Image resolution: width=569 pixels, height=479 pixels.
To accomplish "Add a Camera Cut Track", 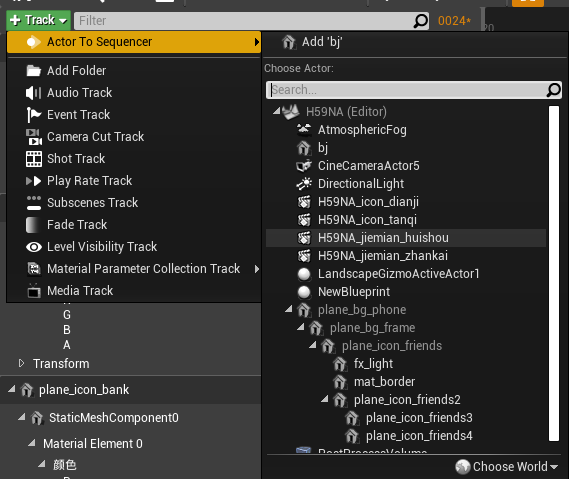I will tap(134, 137).
